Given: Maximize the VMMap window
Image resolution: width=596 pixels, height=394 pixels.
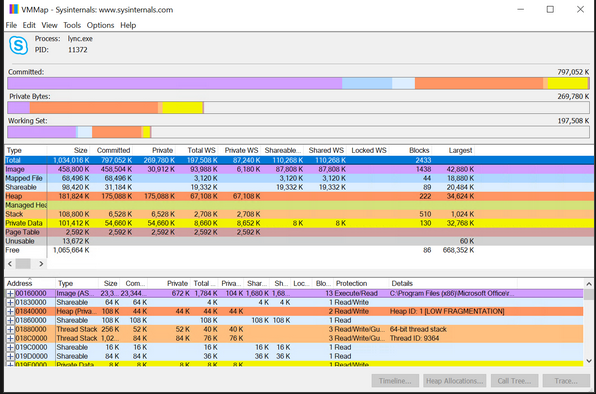Looking at the screenshot, I should (550, 9).
